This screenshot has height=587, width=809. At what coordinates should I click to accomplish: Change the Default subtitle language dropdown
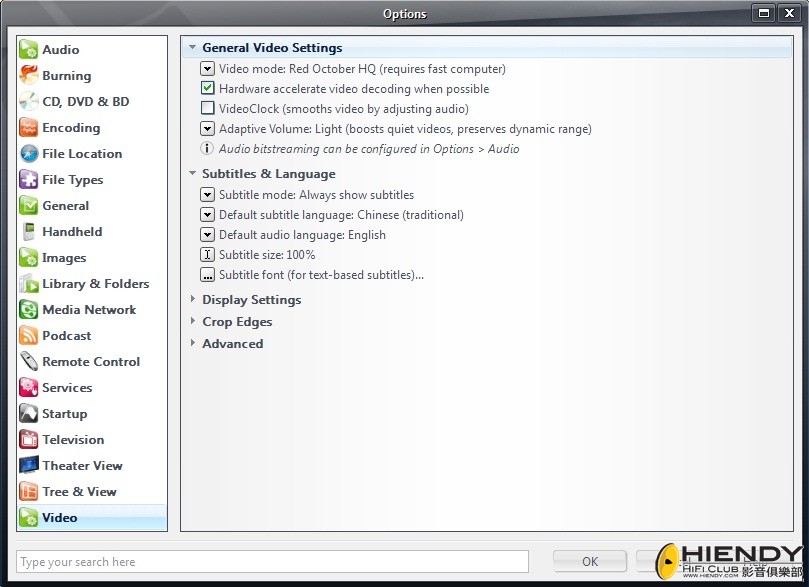pyautogui.click(x=207, y=215)
